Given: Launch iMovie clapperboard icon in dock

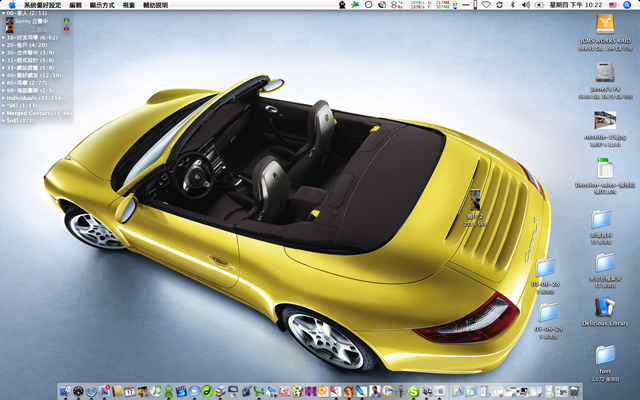Looking at the screenshot, I should (181, 391).
